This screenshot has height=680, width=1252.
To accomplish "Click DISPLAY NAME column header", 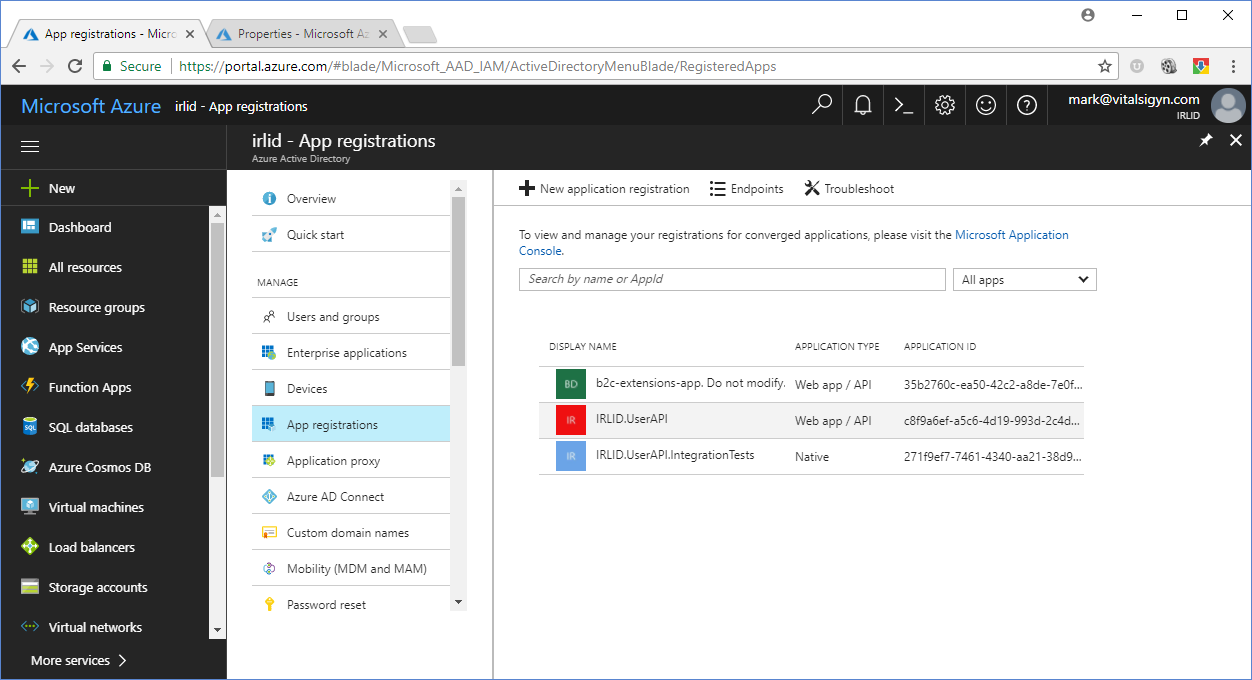I will click(583, 347).
